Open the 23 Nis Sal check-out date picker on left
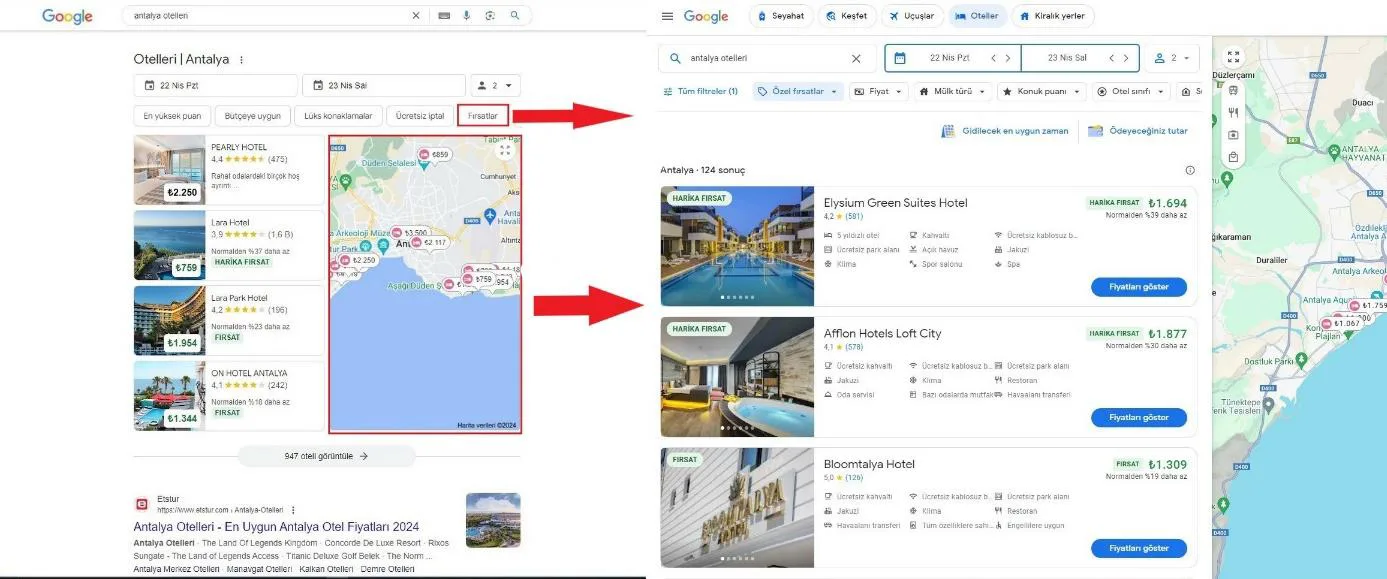Viewport: 1387px width, 579px height. (384, 86)
